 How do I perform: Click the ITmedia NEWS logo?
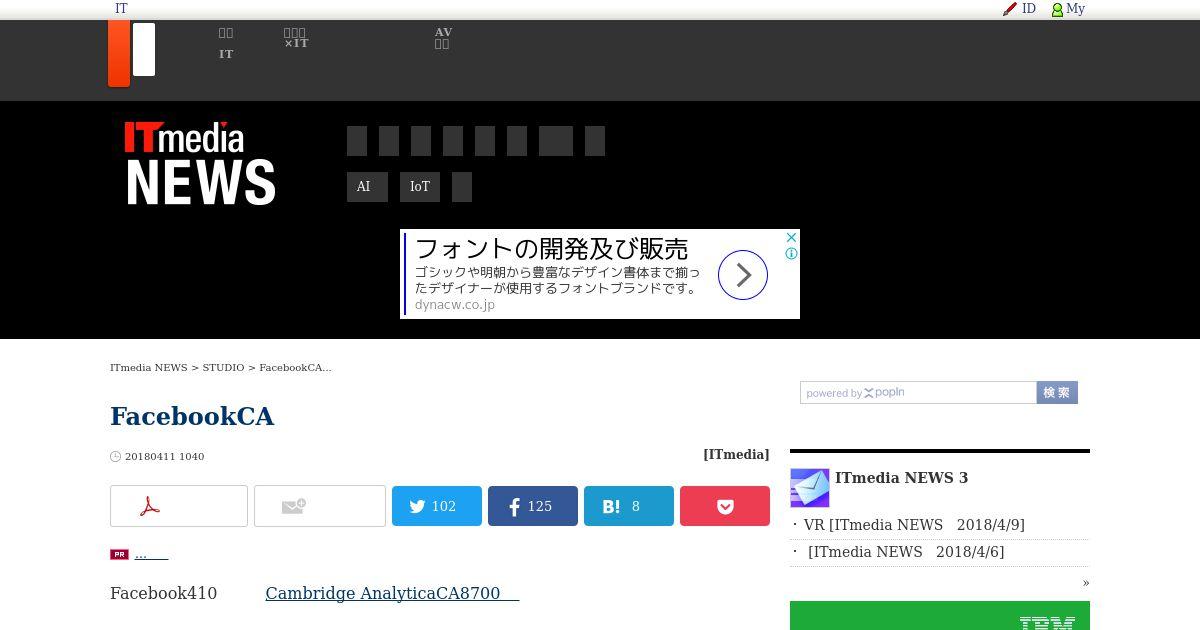[200, 163]
